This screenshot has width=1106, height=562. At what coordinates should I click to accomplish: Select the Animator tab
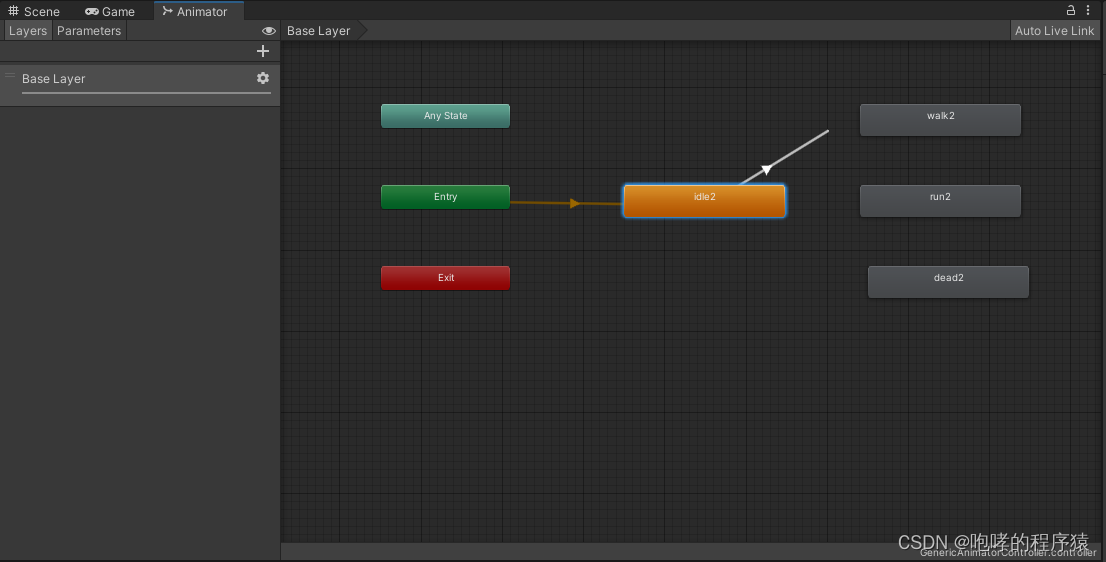[198, 11]
